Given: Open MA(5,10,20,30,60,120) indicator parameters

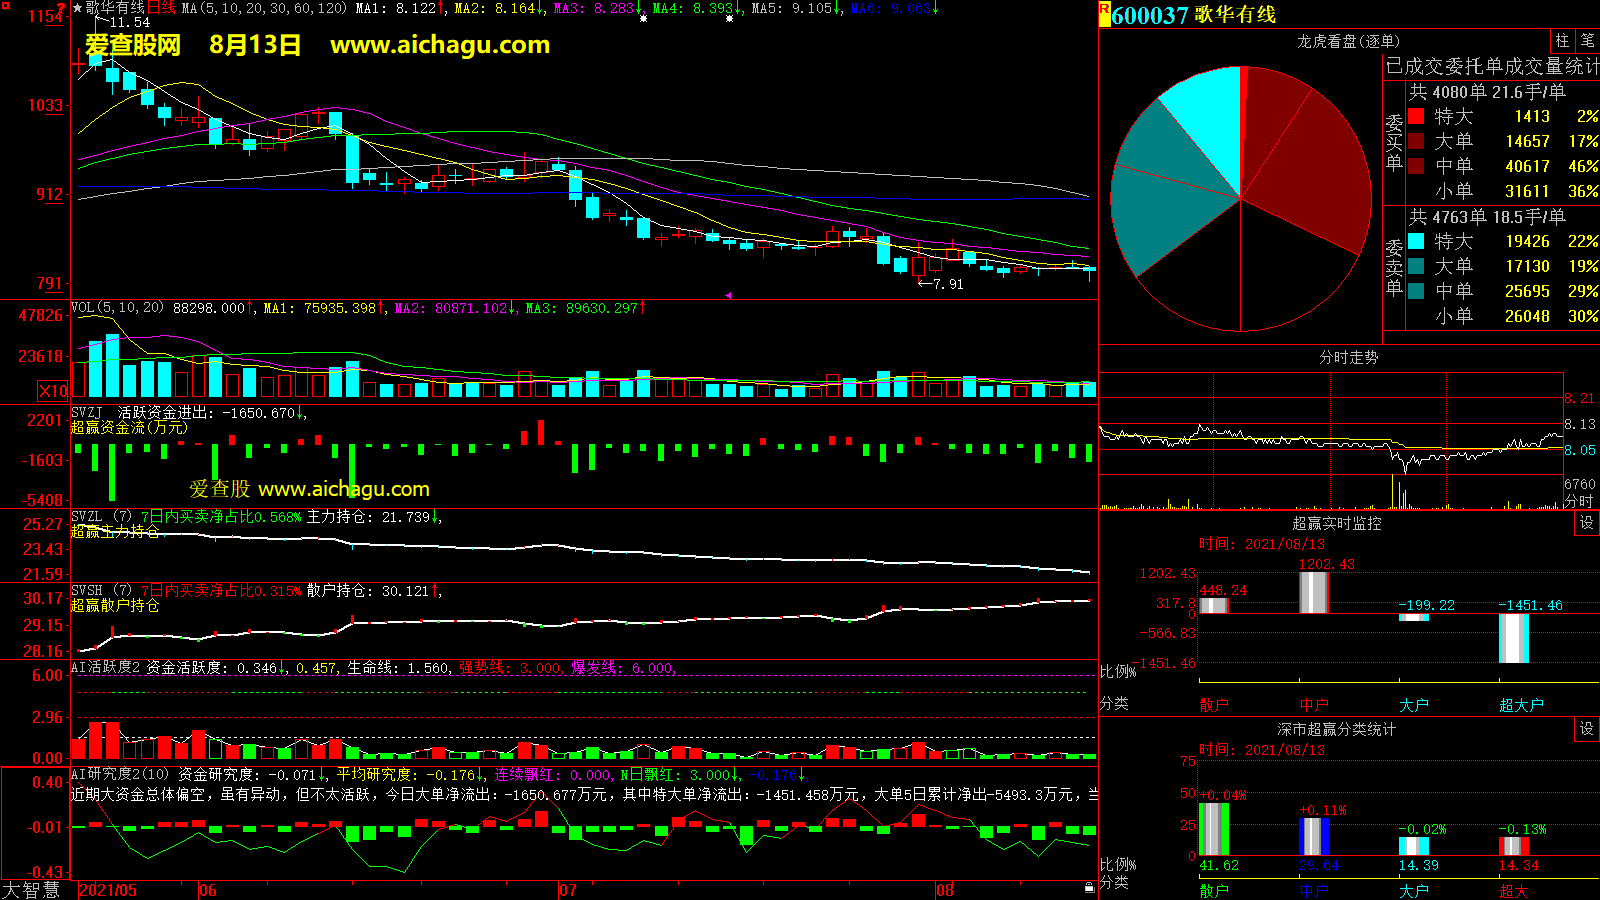Looking at the screenshot, I should (264, 8).
